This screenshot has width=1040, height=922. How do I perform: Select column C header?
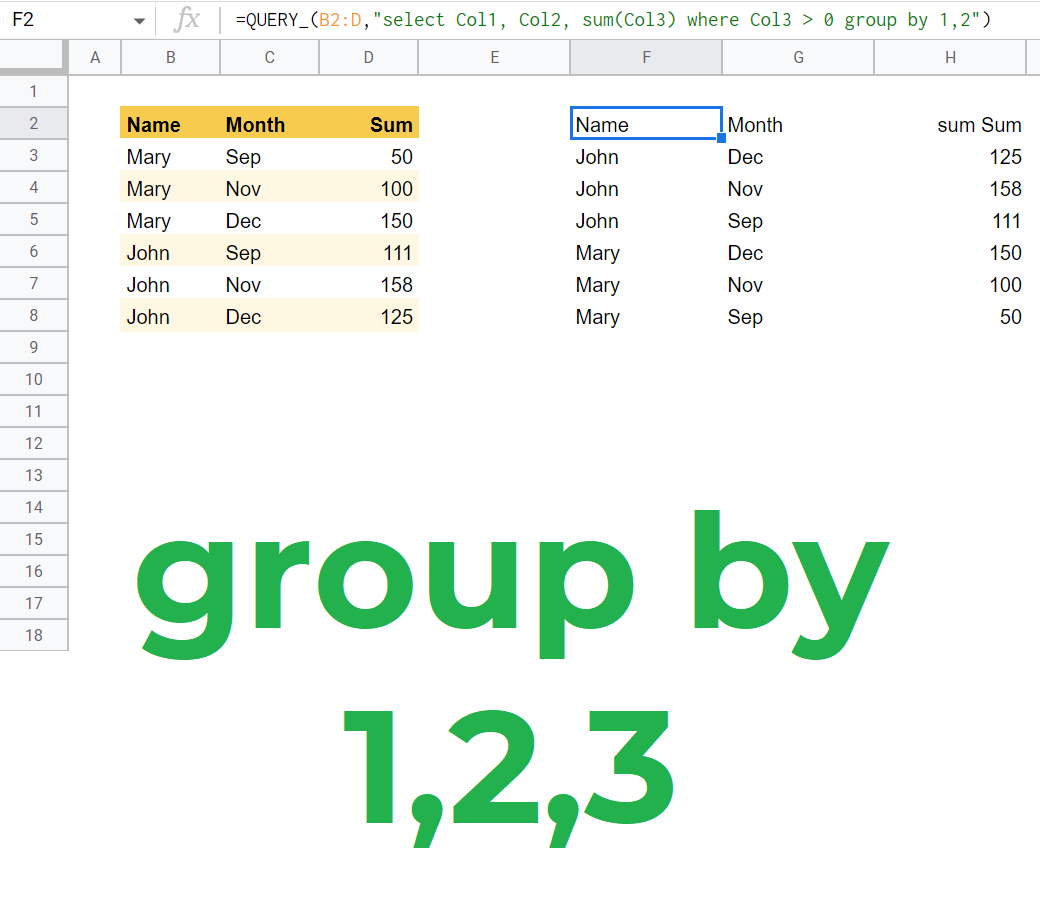point(269,58)
